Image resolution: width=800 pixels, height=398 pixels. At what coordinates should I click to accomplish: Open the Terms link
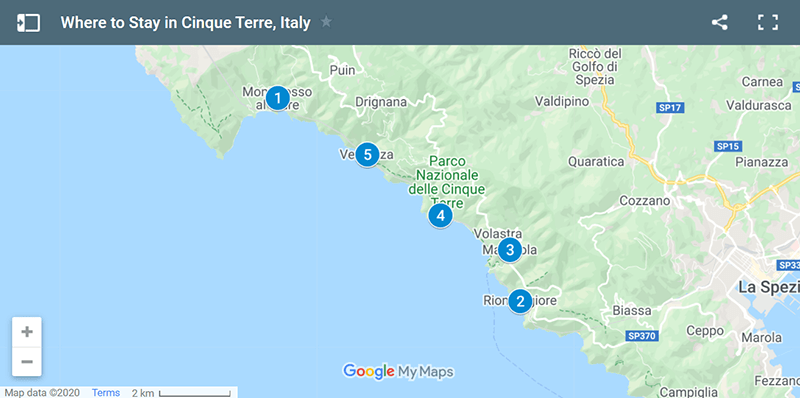pyautogui.click(x=106, y=392)
